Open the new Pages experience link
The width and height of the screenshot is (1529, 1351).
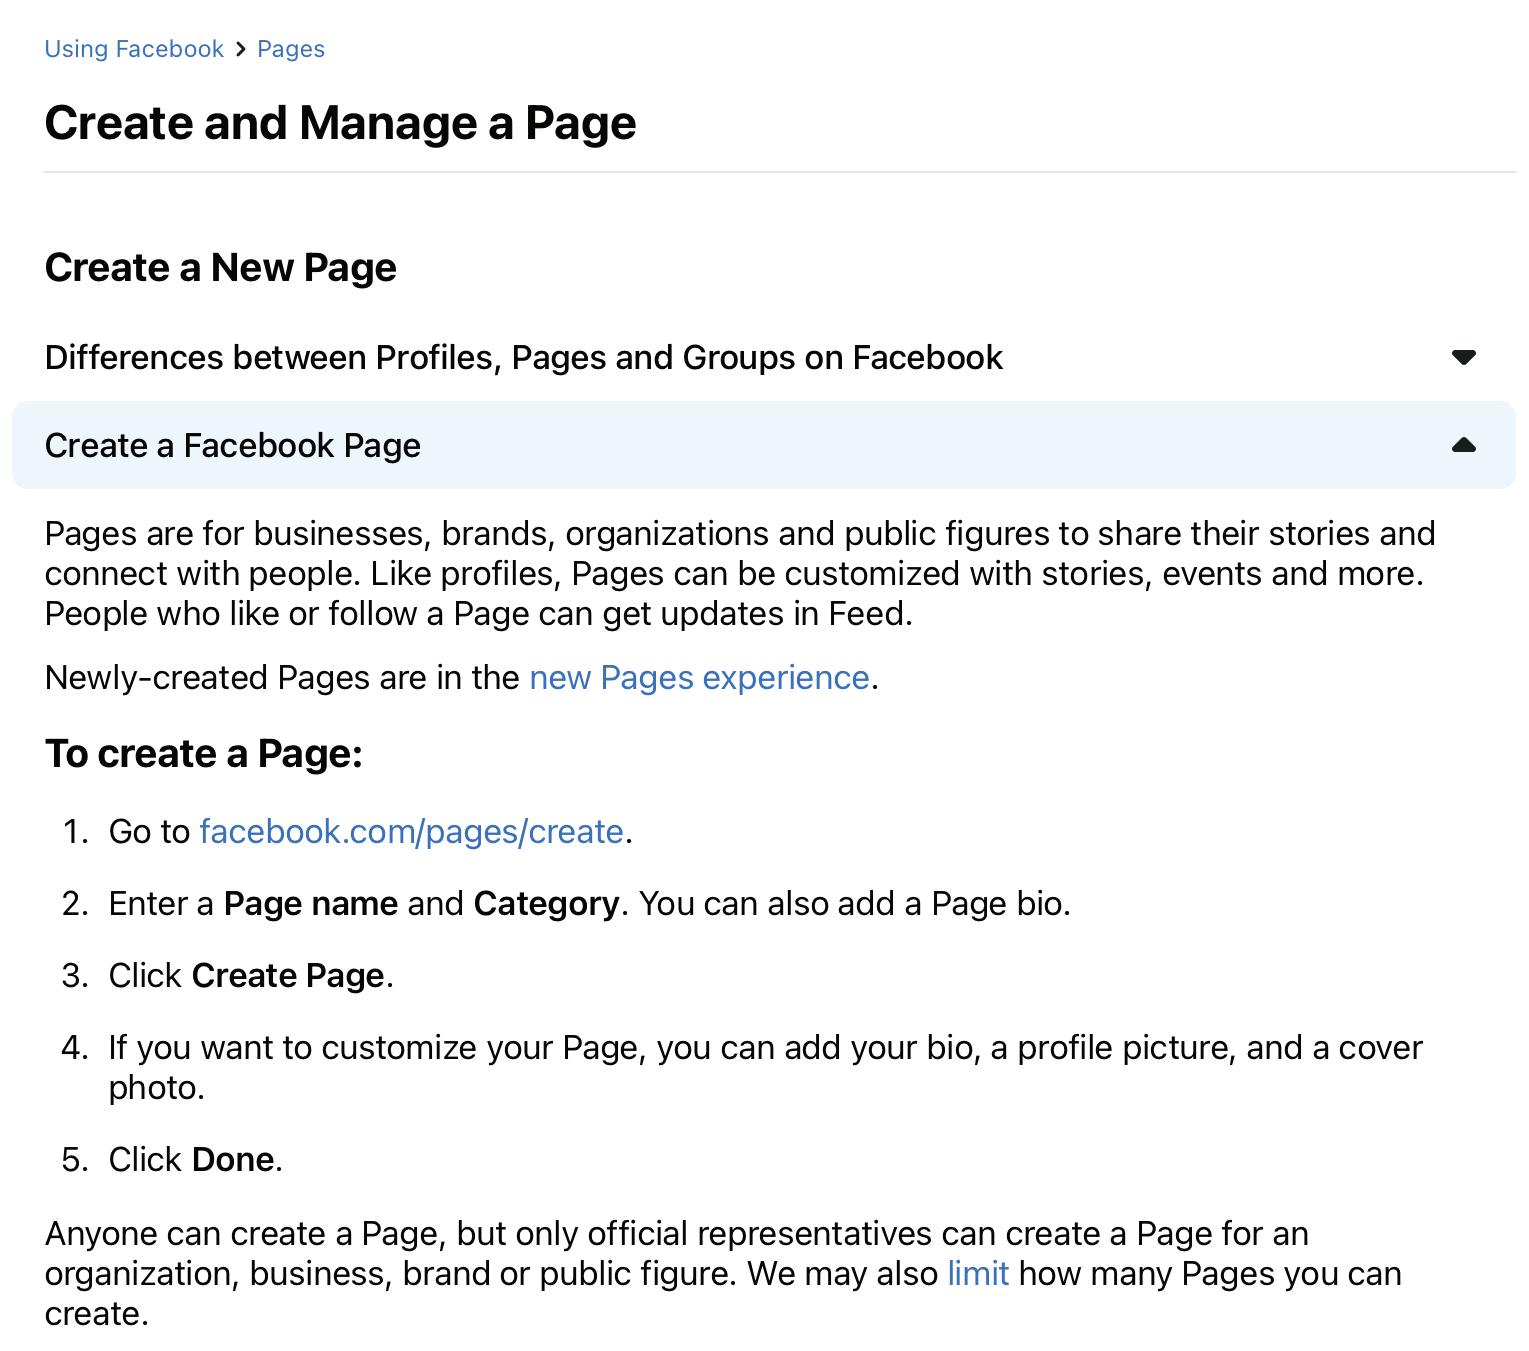click(699, 677)
